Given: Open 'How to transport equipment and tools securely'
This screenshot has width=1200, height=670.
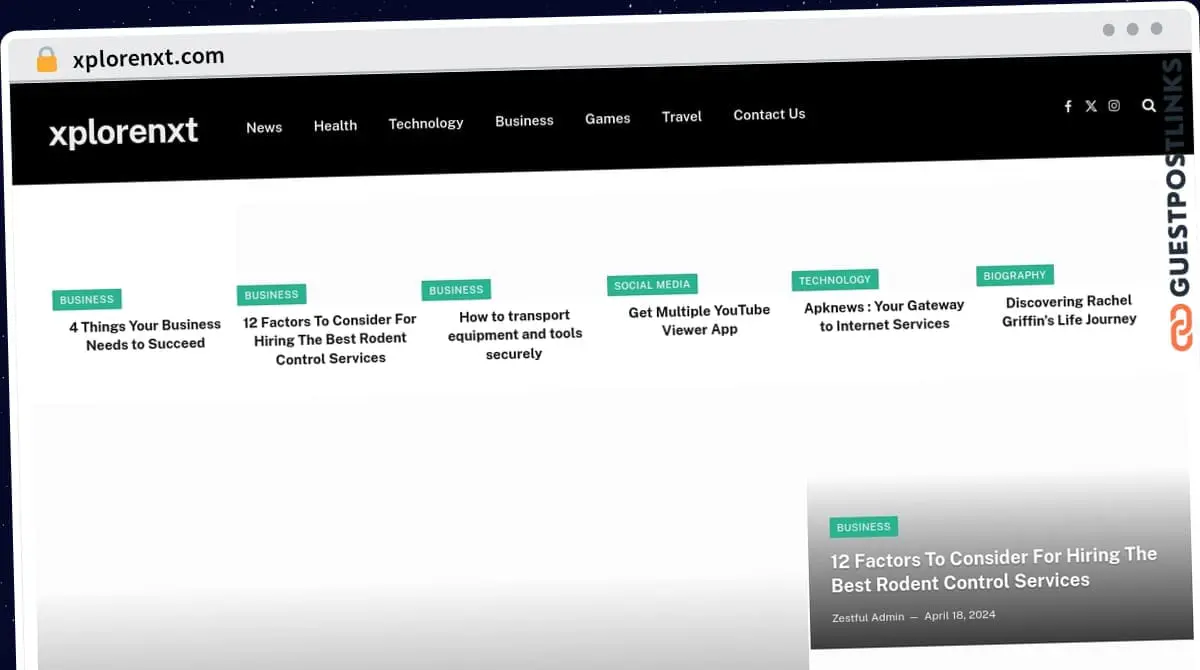Looking at the screenshot, I should (514, 334).
